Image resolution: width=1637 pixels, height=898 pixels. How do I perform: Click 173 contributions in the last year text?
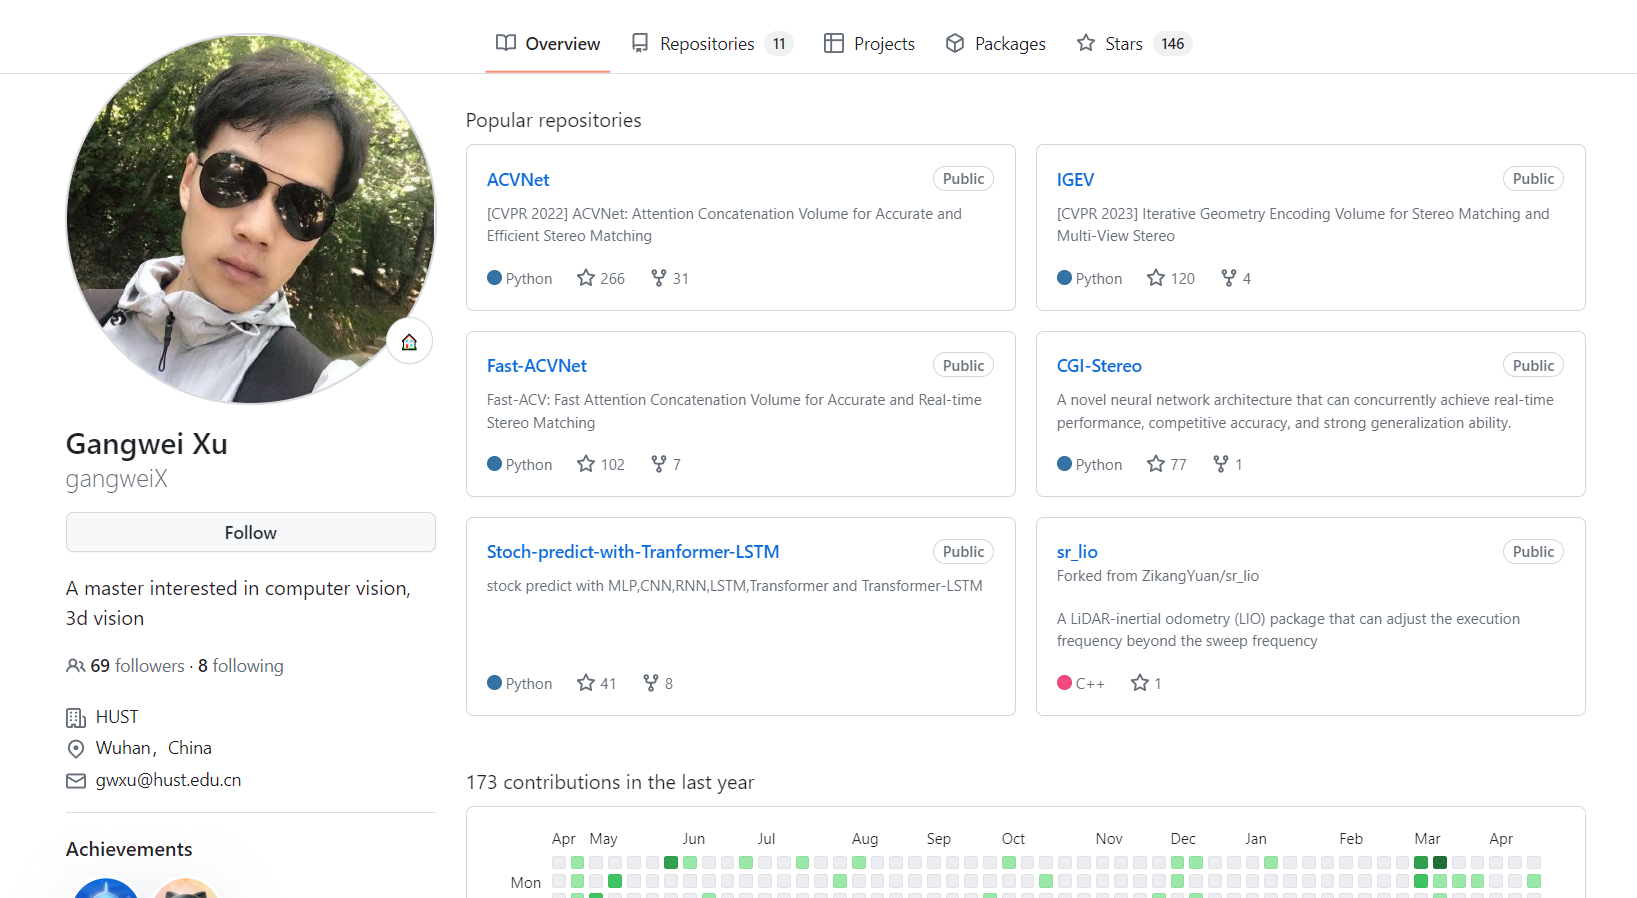pyautogui.click(x=610, y=782)
